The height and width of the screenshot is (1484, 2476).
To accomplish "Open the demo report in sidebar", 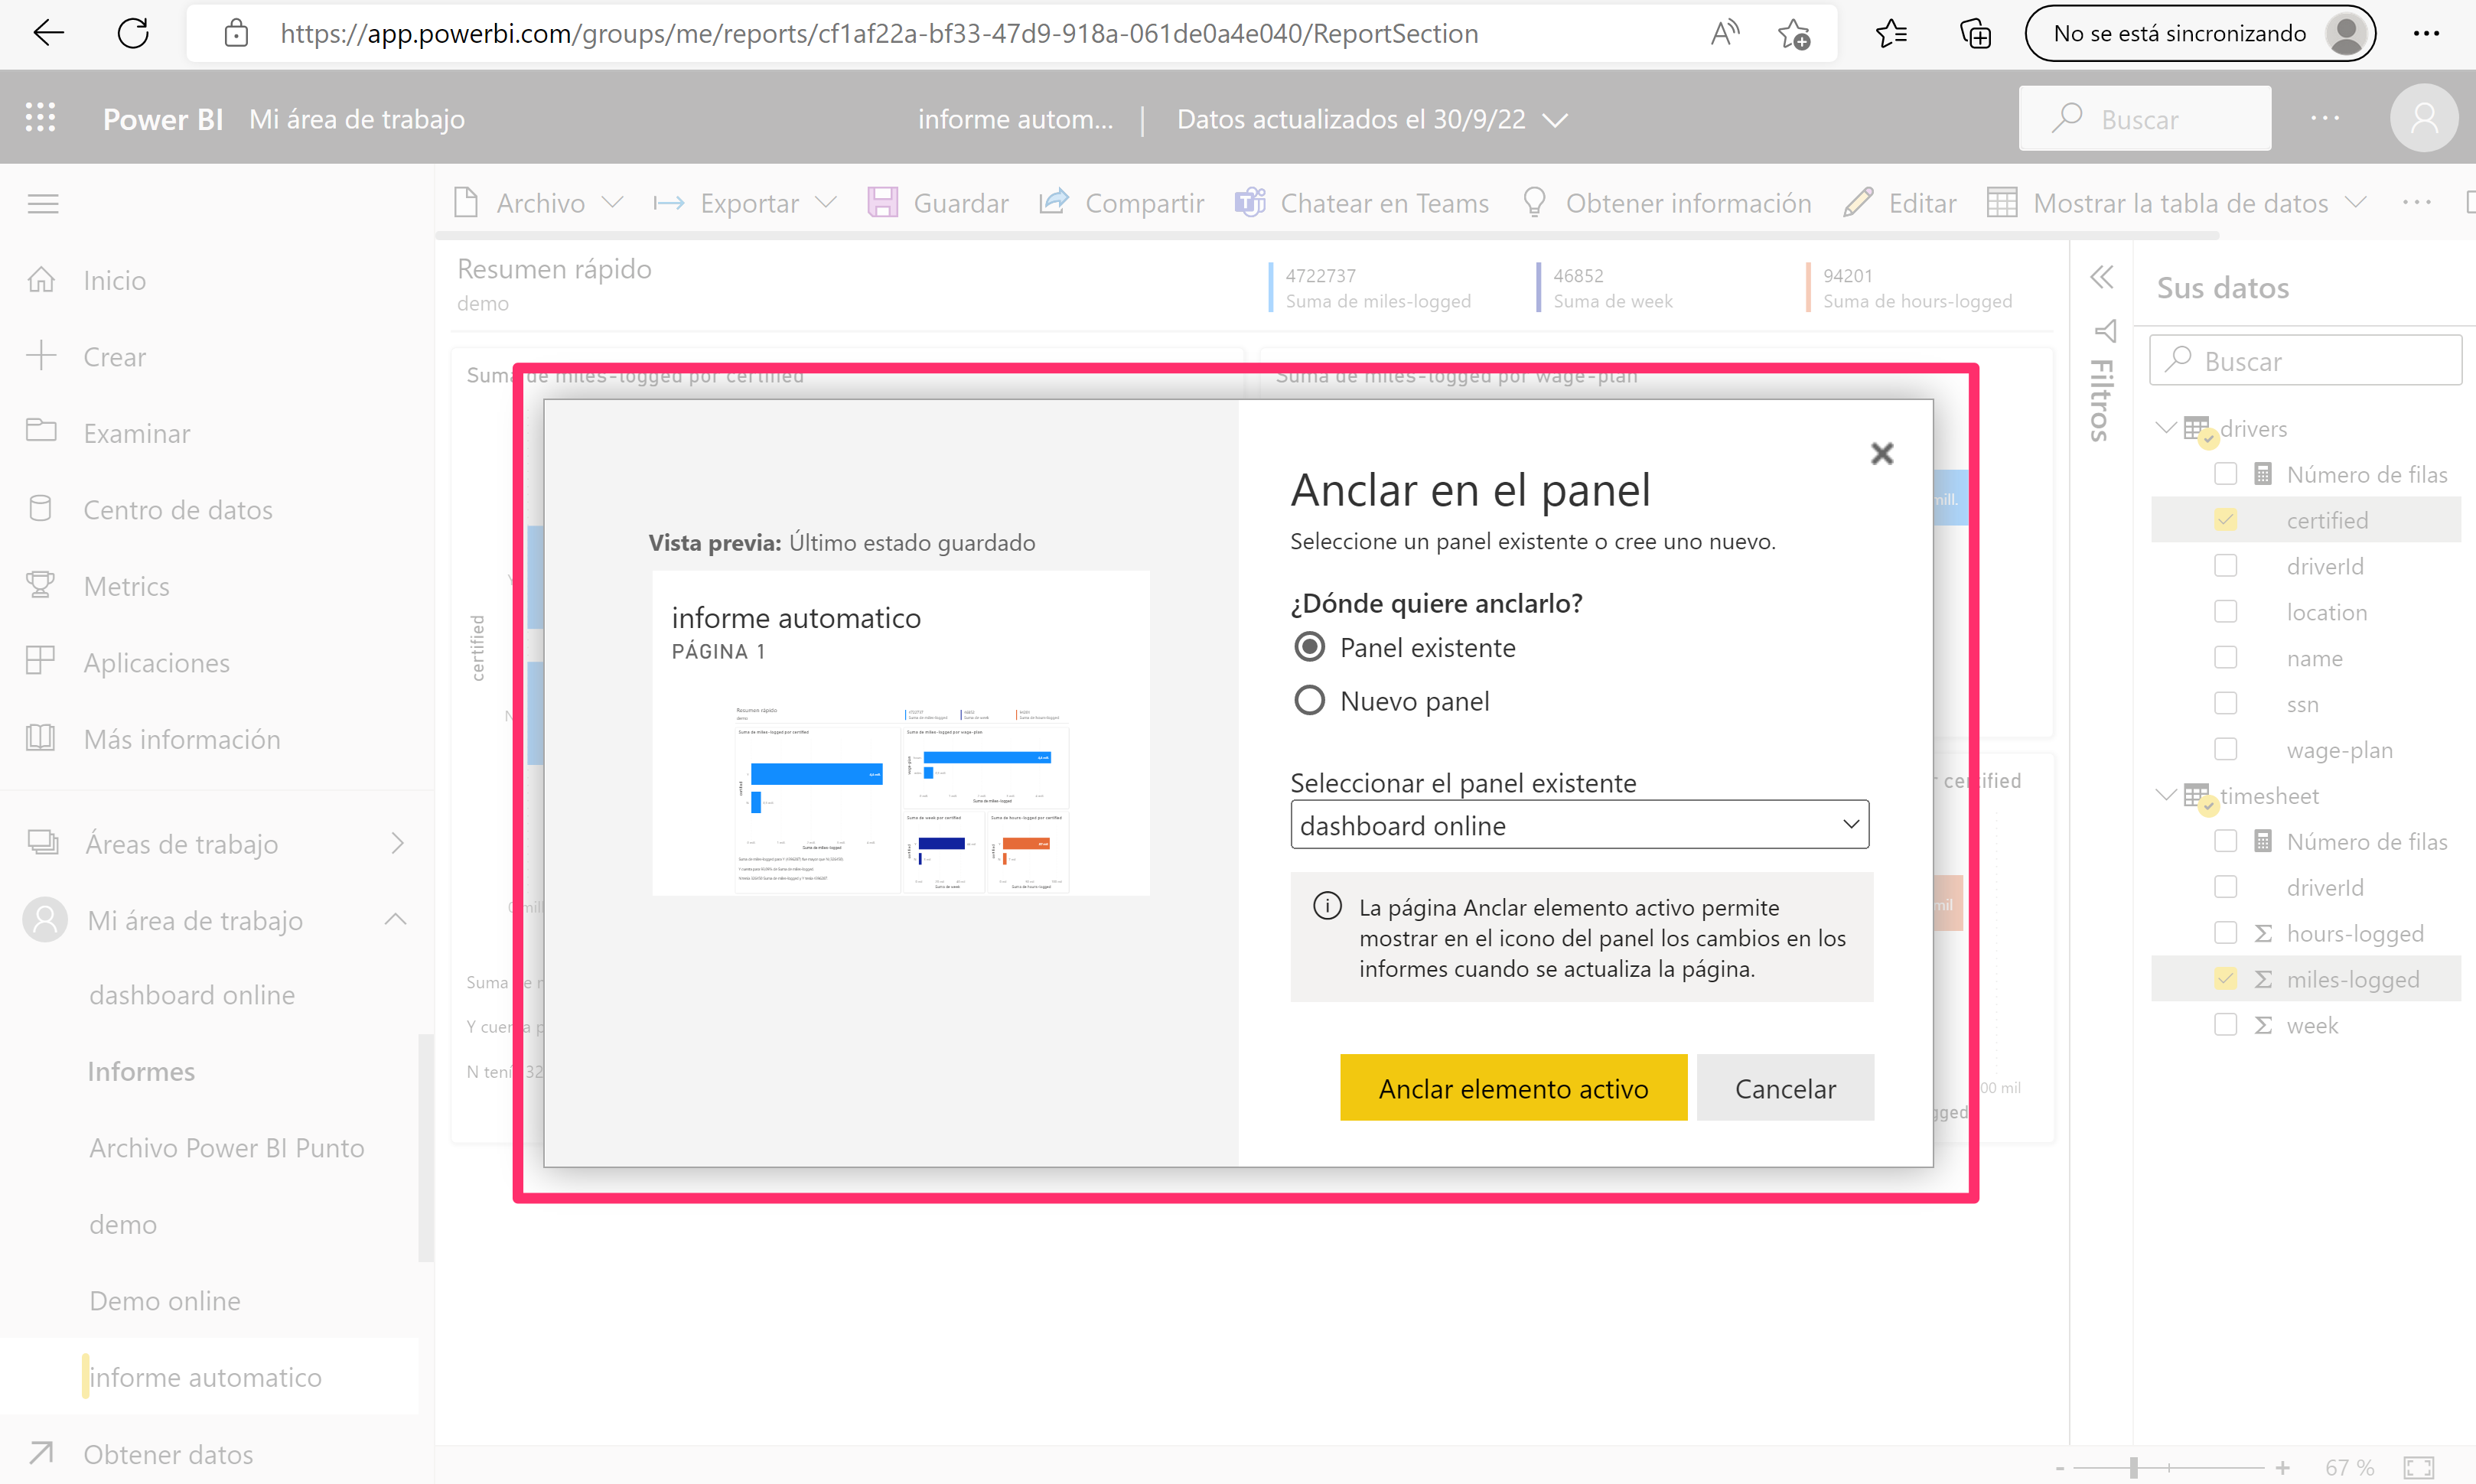I will point(123,1225).
